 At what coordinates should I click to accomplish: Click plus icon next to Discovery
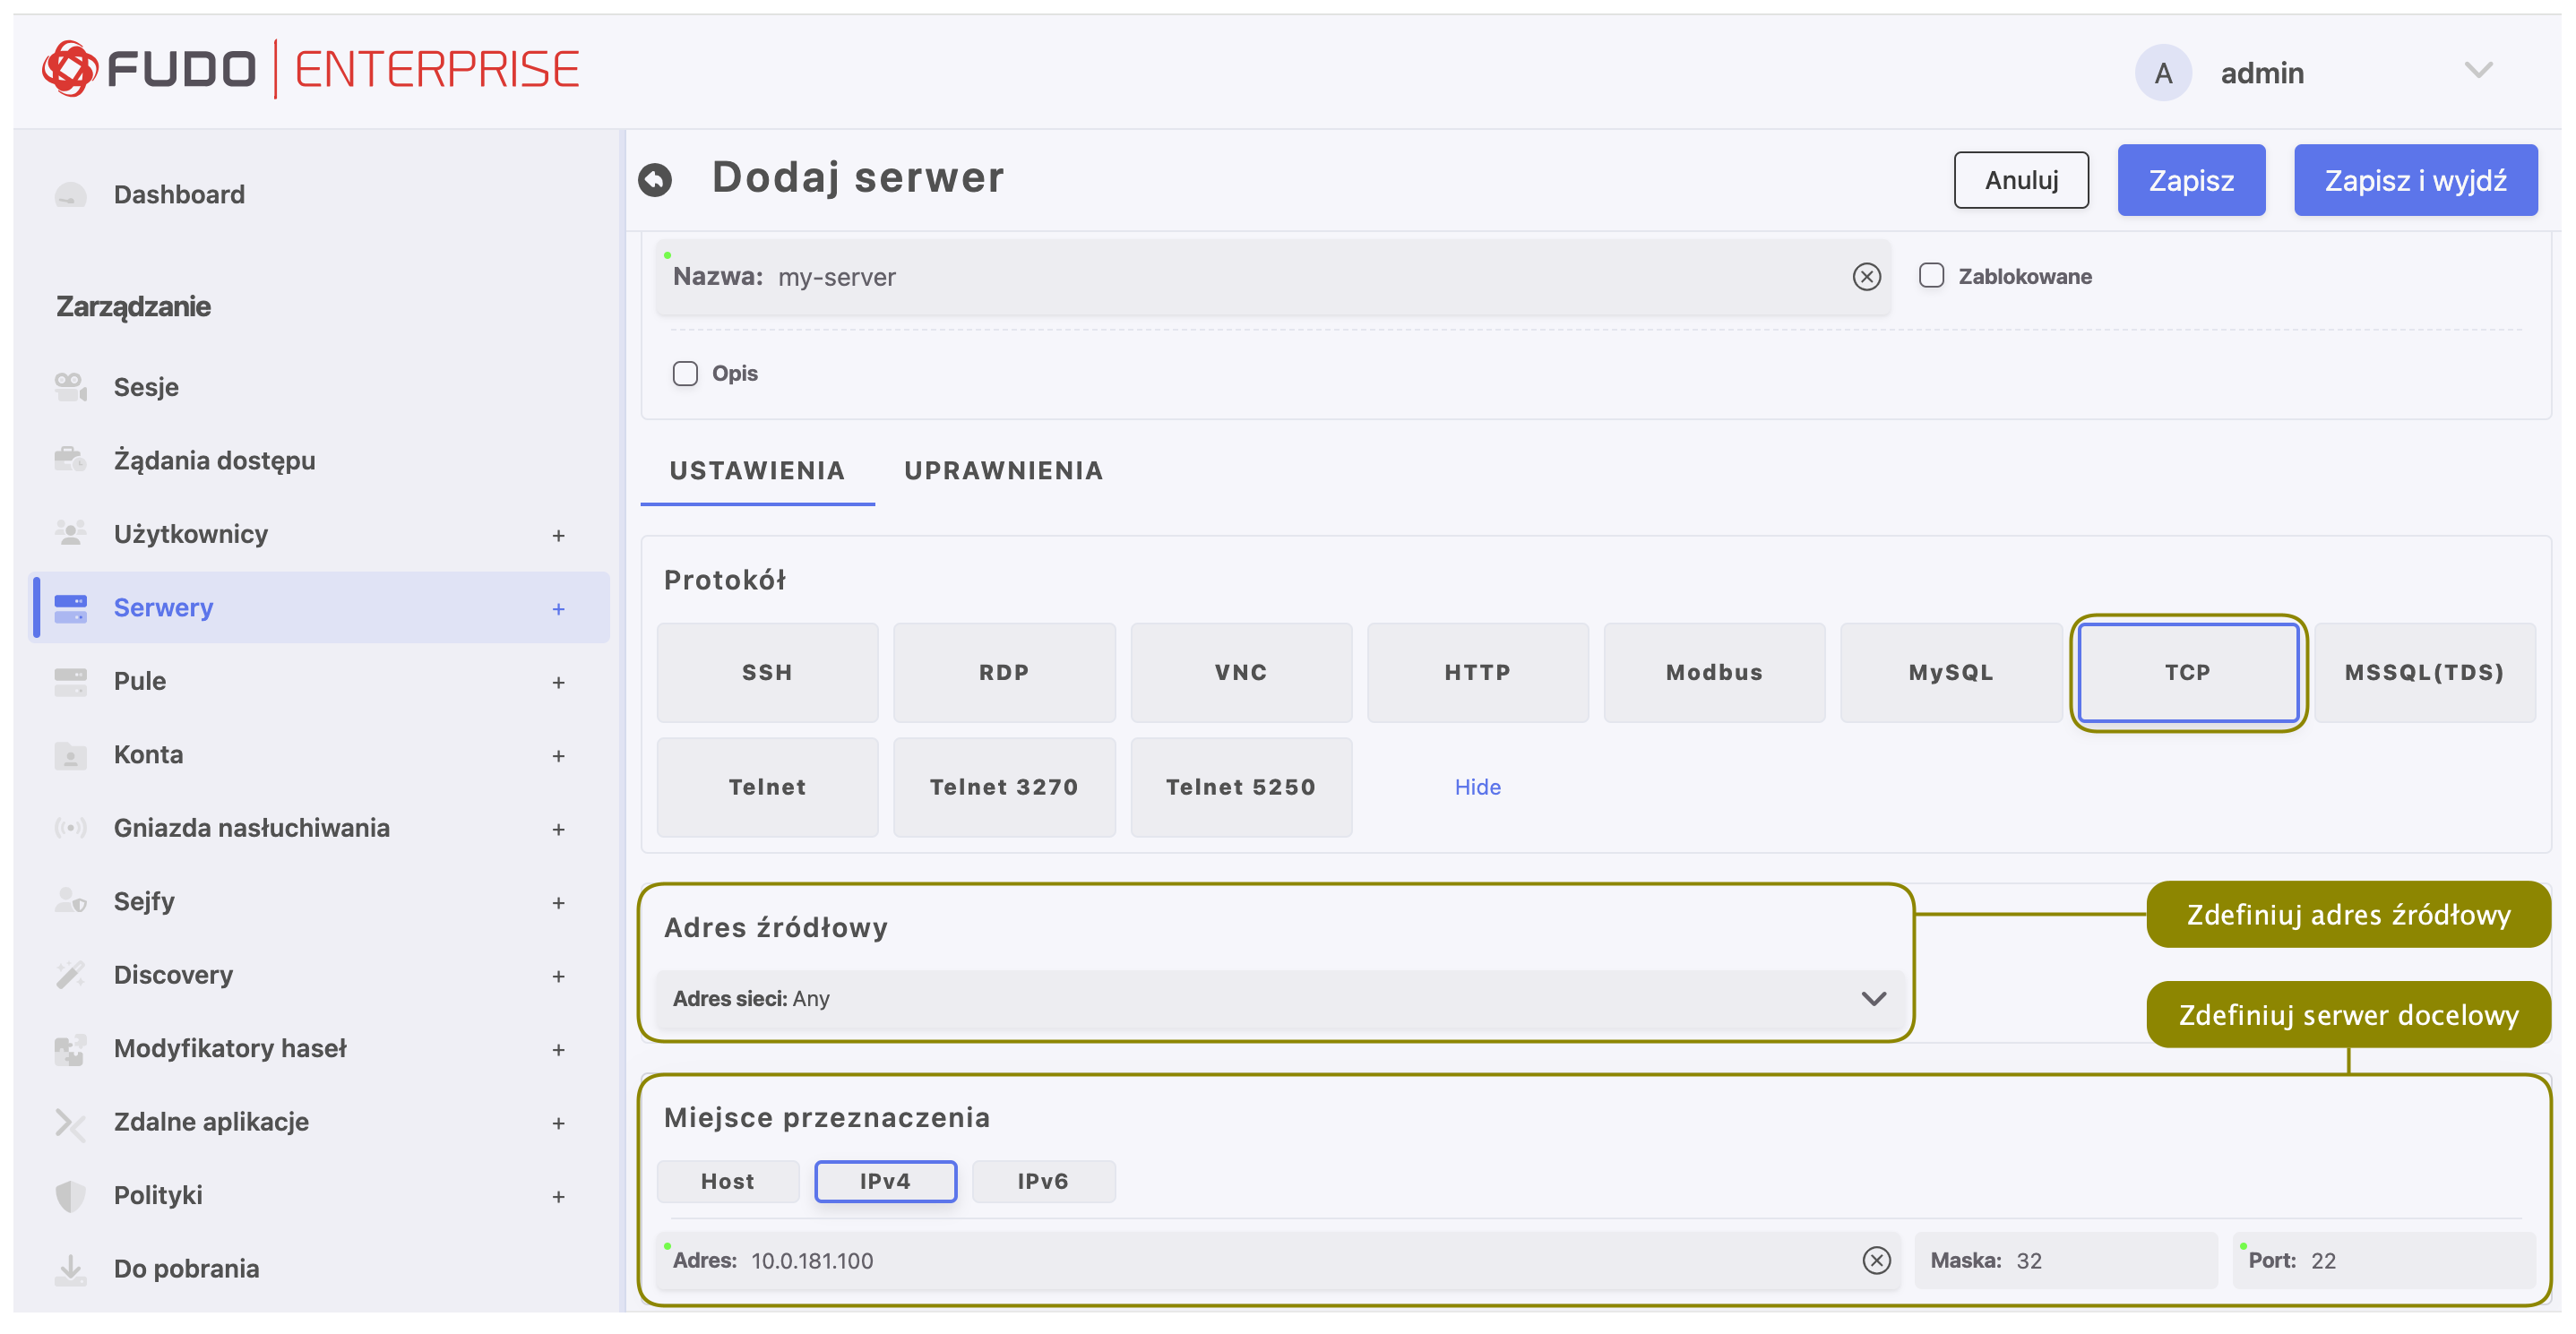click(x=558, y=976)
